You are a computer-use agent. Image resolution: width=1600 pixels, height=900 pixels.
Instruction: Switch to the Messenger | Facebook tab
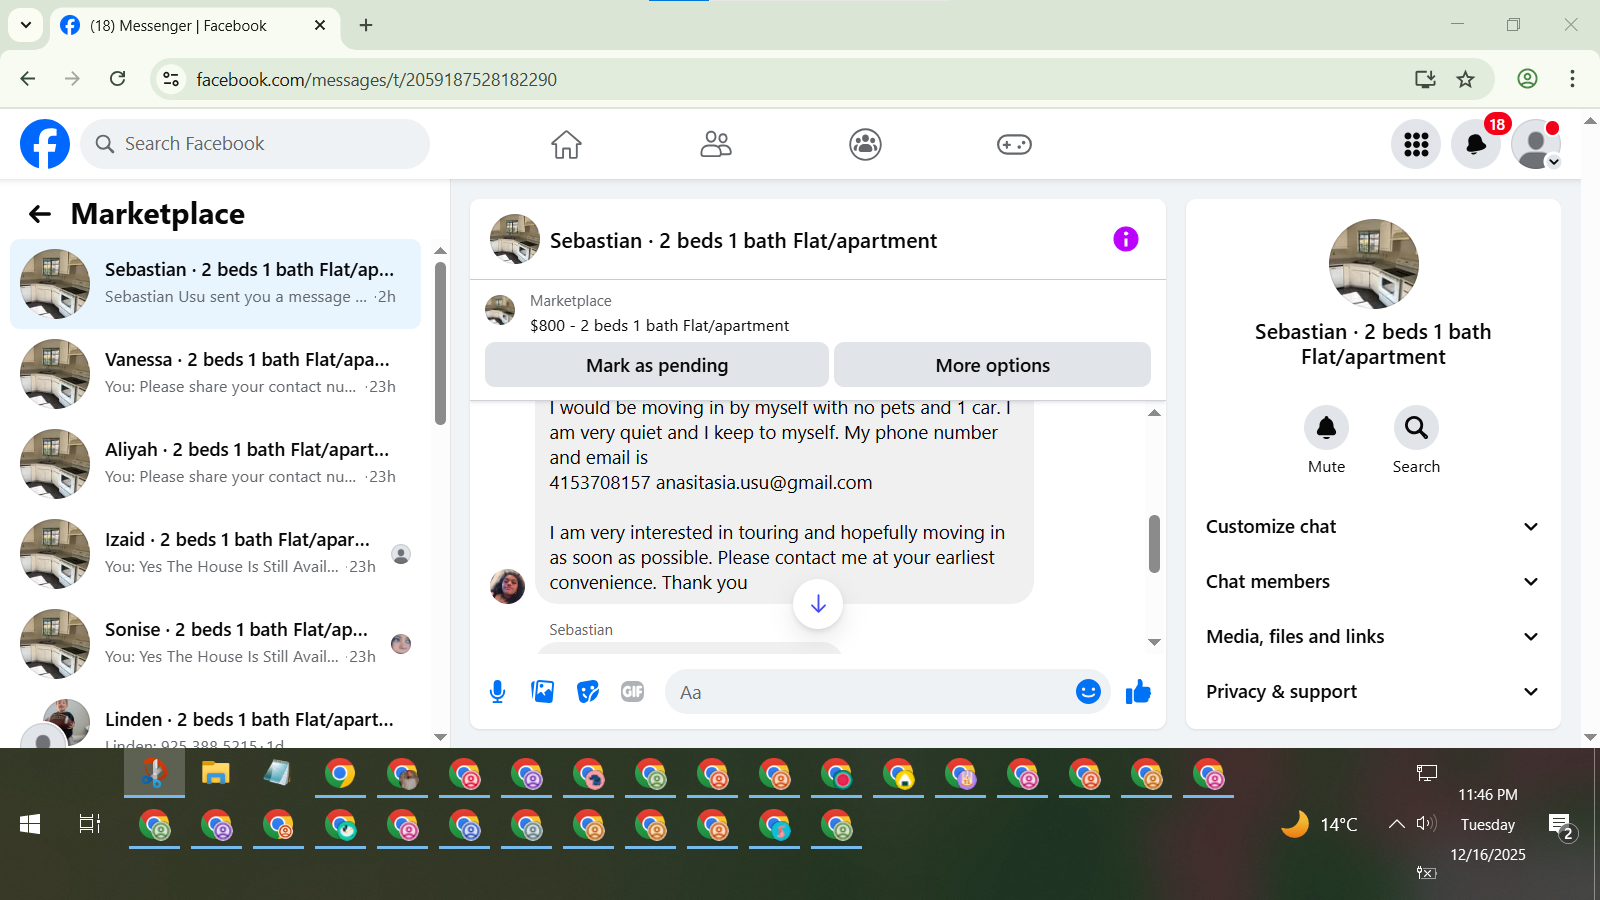[193, 26]
